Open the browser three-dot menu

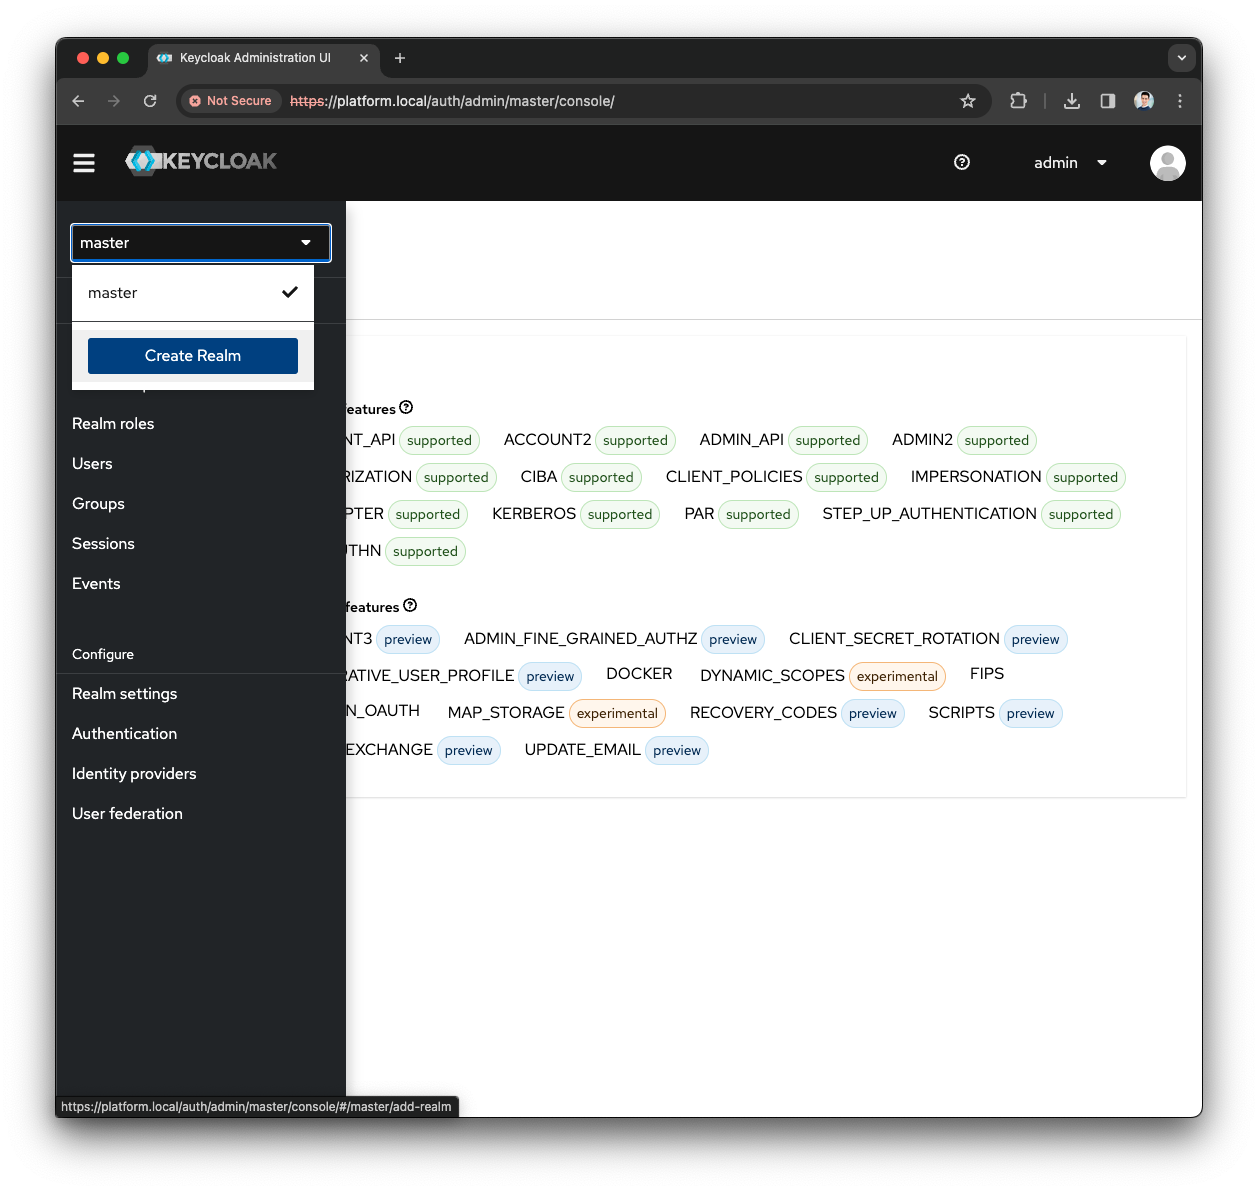pyautogui.click(x=1180, y=101)
